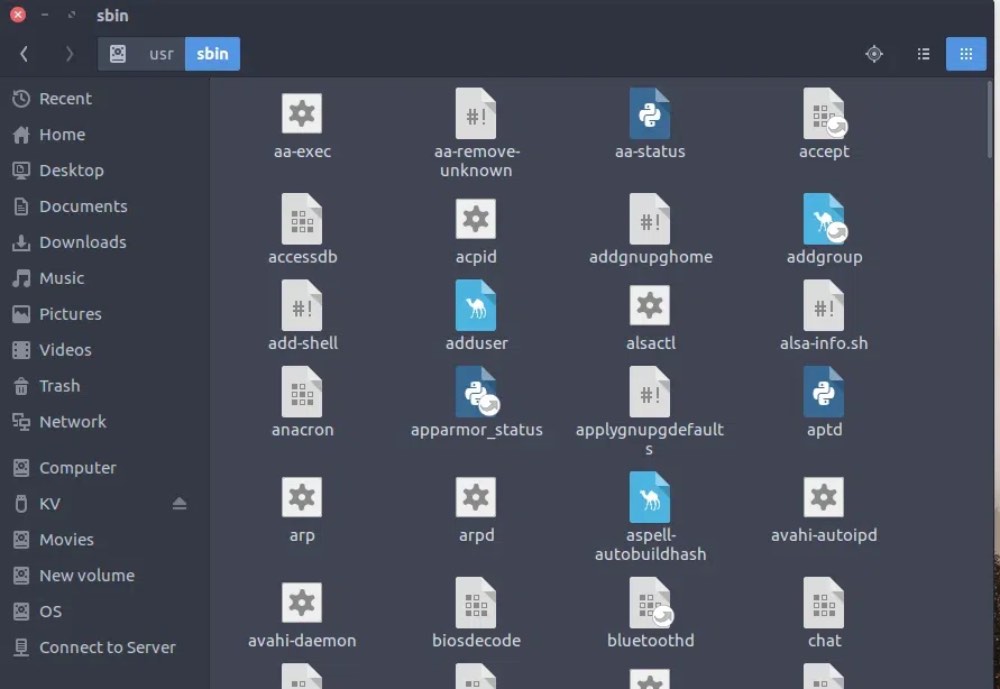Select the New volume drive
1000x689 pixels.
87,575
